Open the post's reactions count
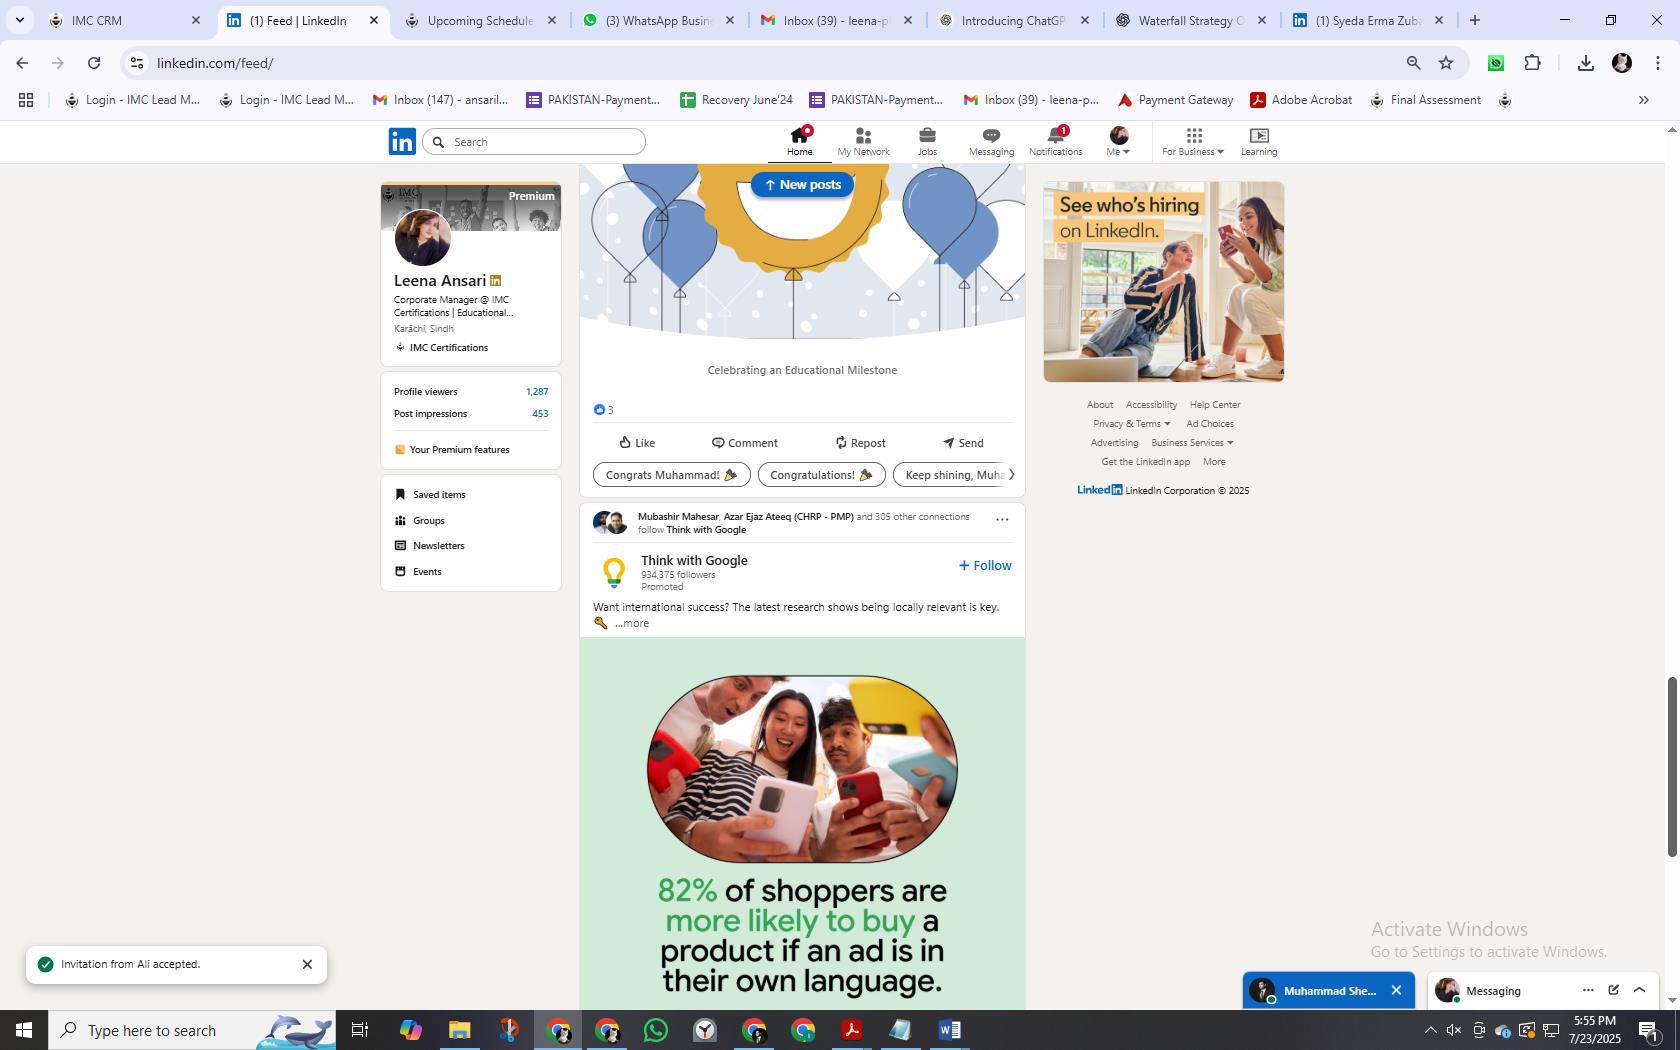The height and width of the screenshot is (1050, 1680). (x=603, y=410)
